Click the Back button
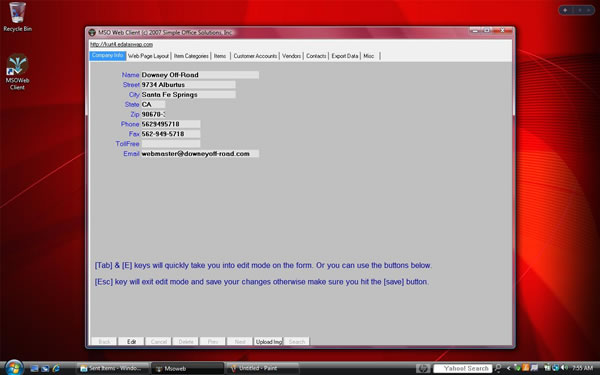This screenshot has width=600, height=375. 104,341
